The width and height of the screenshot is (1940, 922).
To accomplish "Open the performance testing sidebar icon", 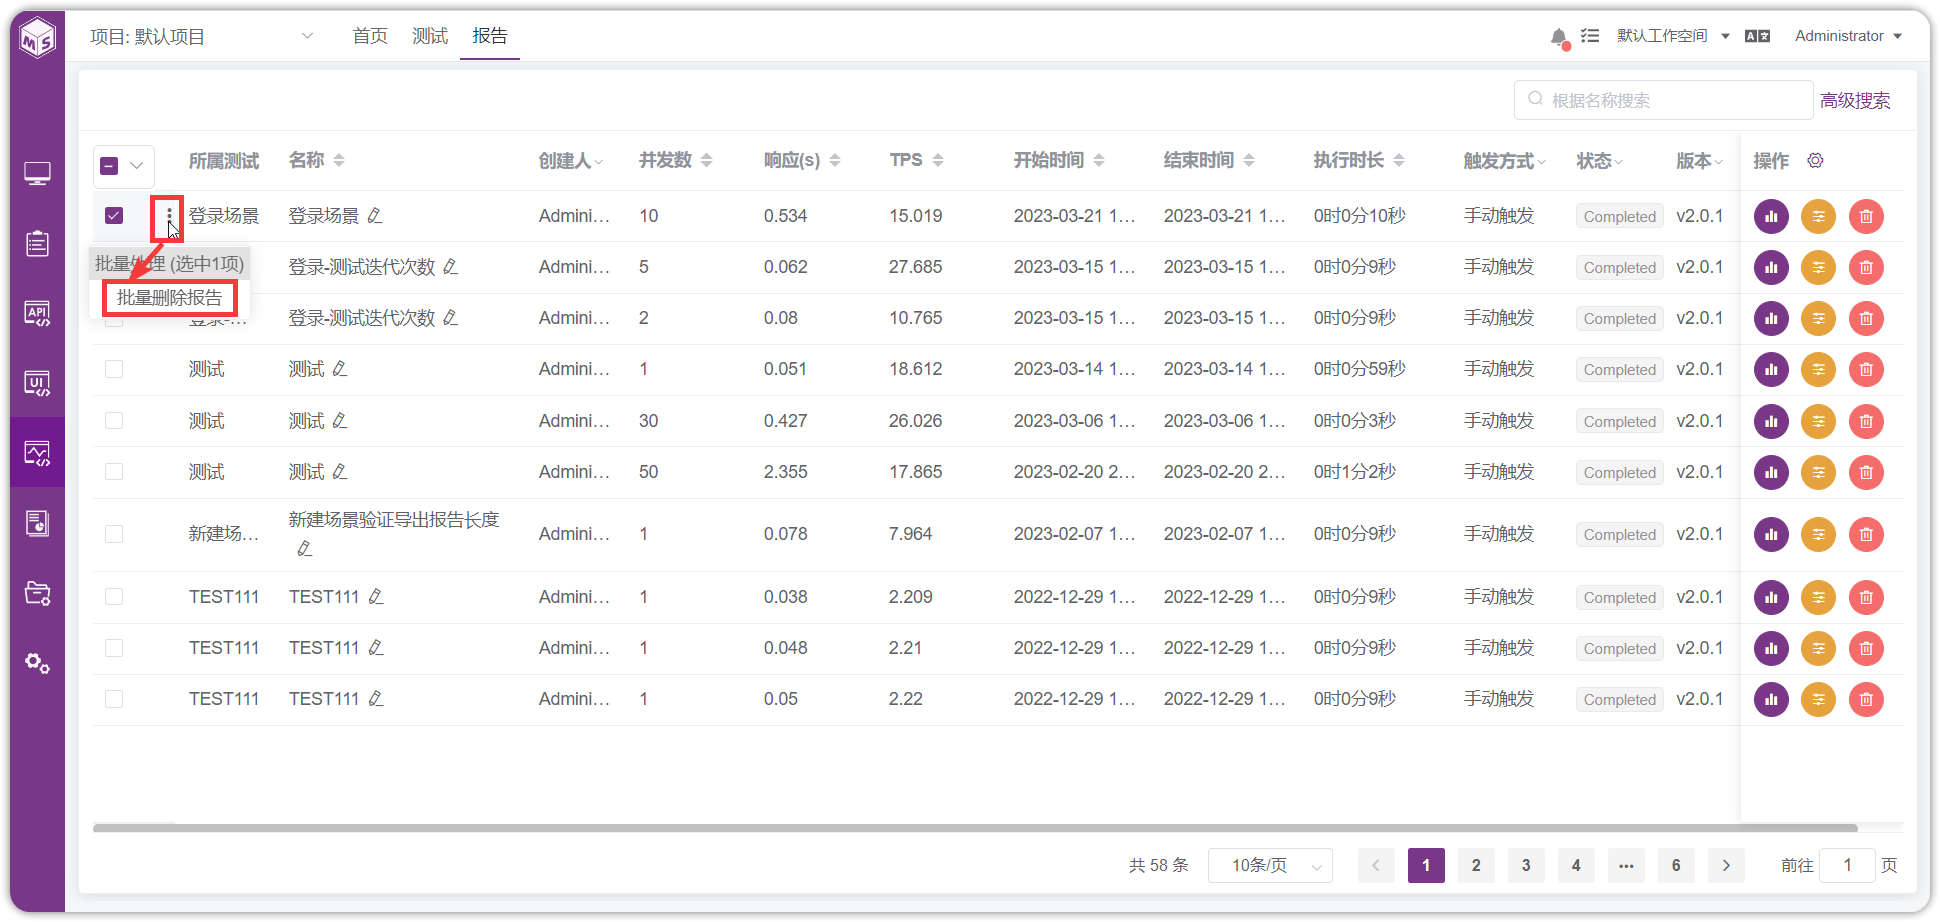I will (38, 453).
